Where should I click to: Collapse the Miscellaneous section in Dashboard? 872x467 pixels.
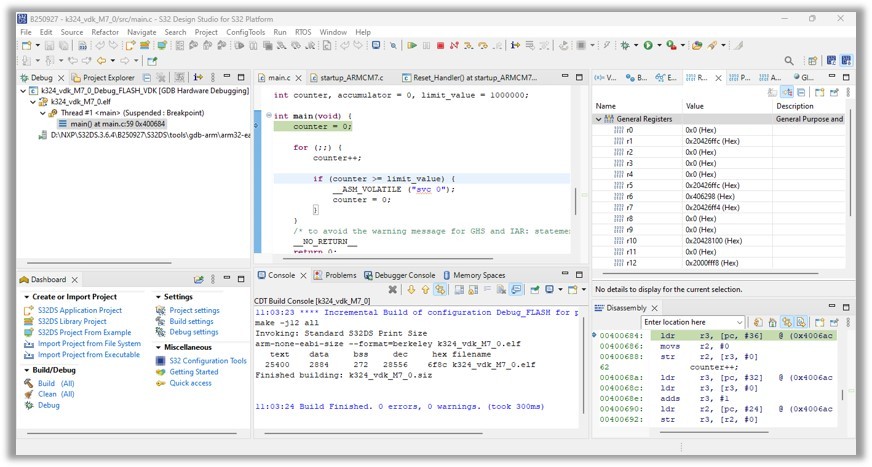click(158, 347)
